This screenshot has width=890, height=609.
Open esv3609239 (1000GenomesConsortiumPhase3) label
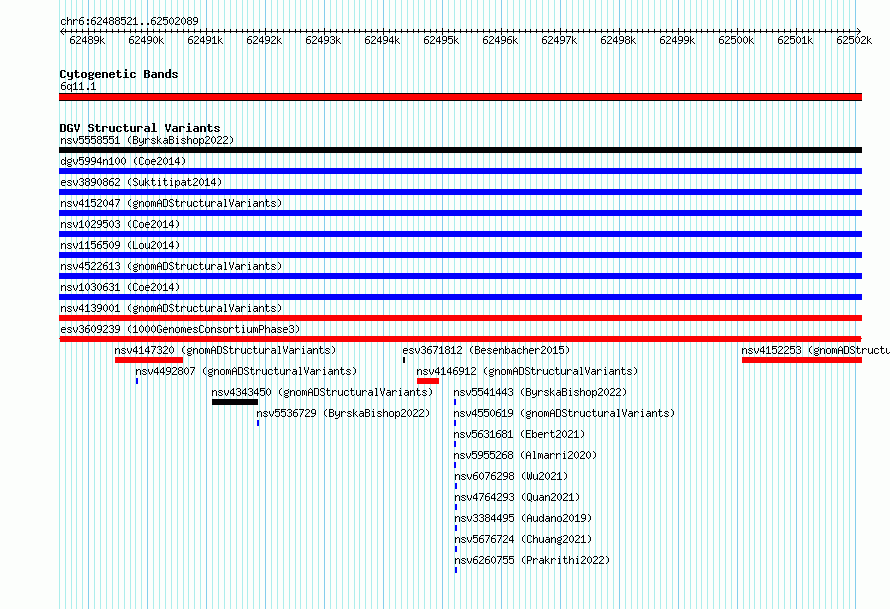click(x=180, y=329)
